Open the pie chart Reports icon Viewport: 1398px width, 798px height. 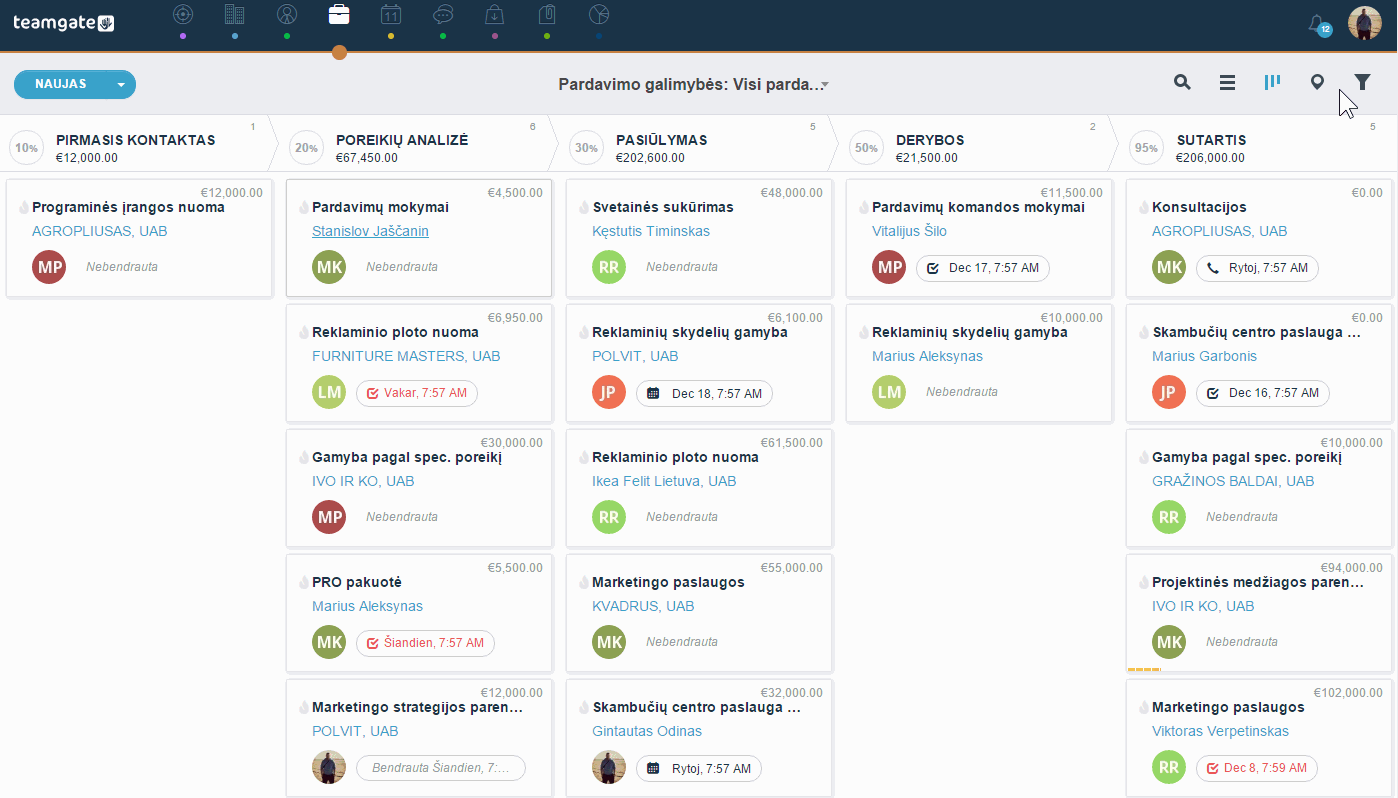point(599,14)
